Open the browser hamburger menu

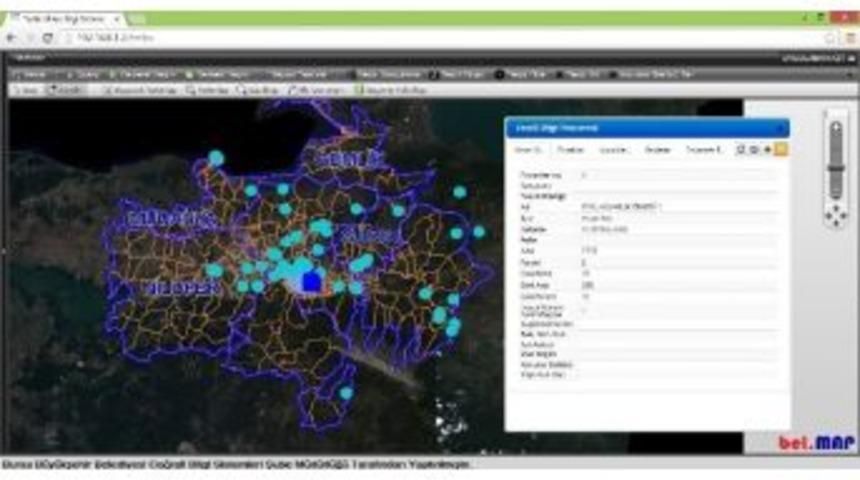pos(849,37)
